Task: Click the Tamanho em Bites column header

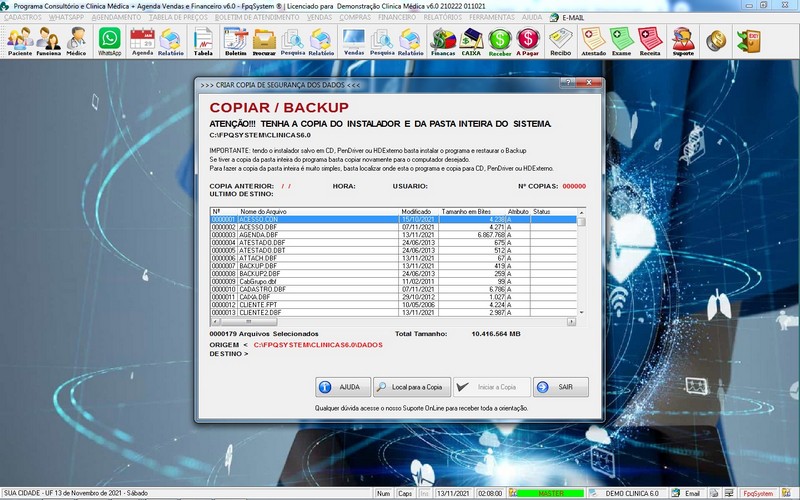Action: point(472,211)
